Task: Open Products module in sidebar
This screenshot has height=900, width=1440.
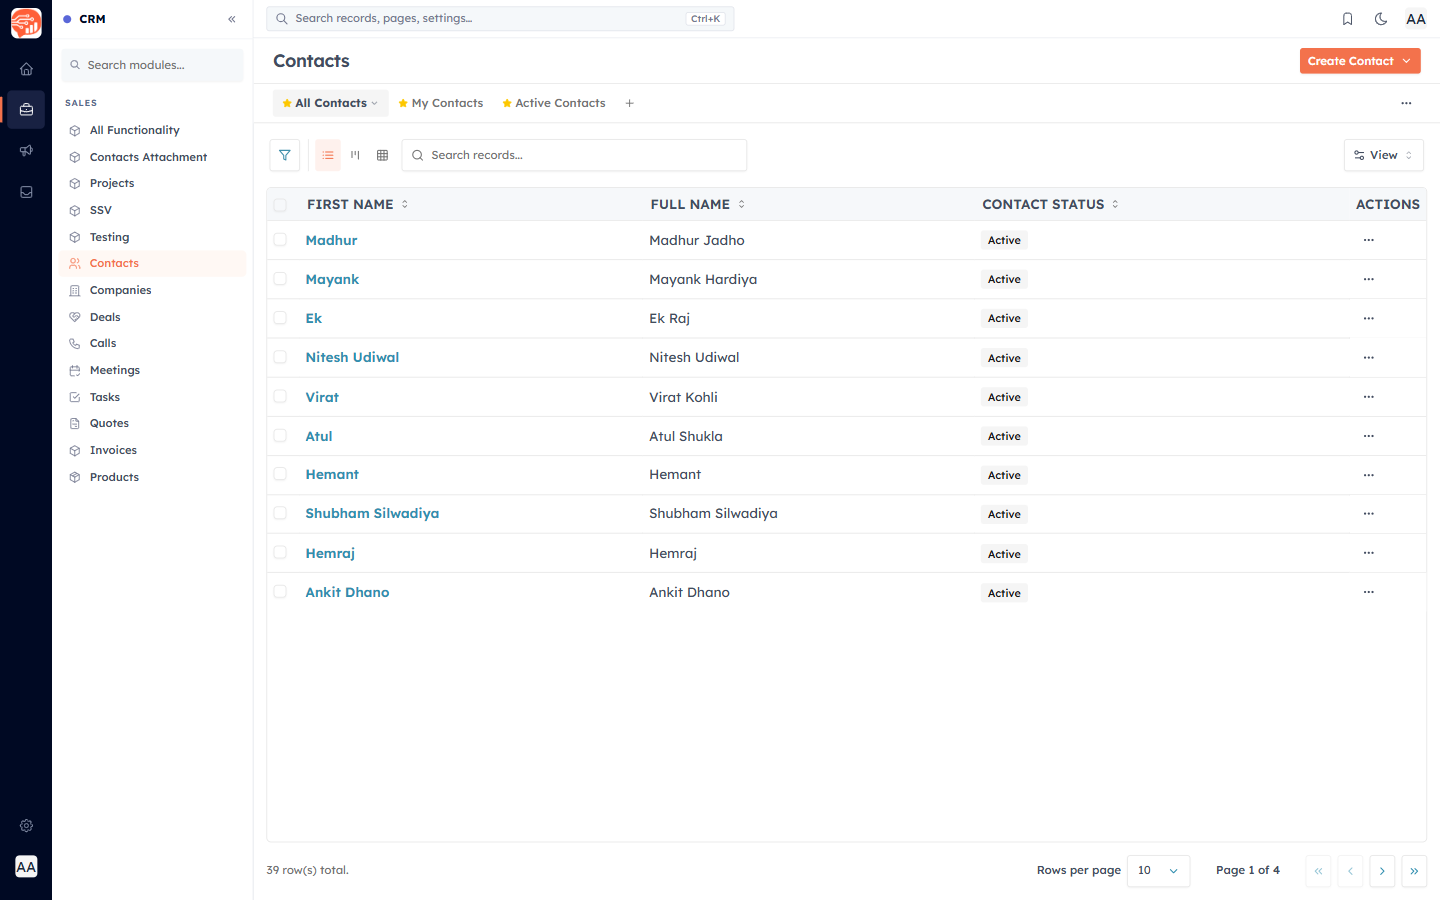Action: [152, 477]
